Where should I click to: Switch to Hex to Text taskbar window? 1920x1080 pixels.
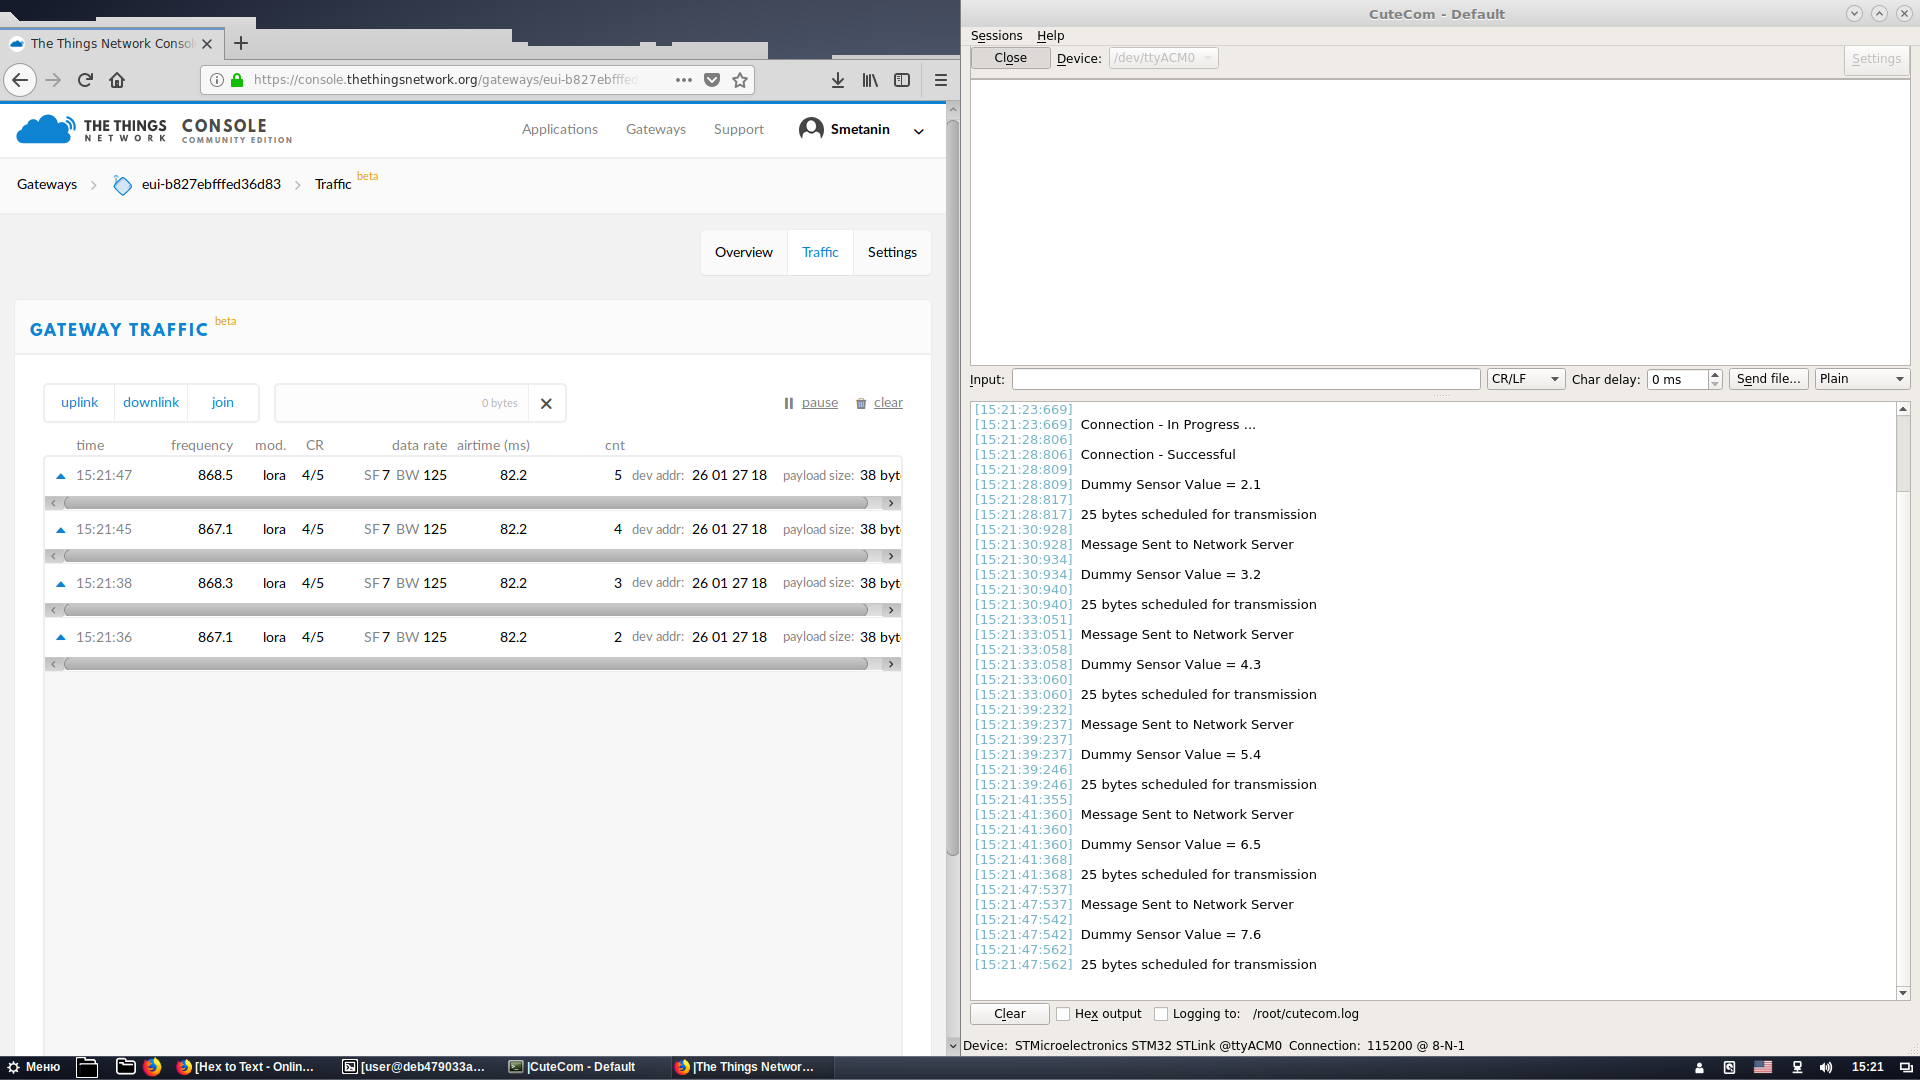coord(245,1067)
